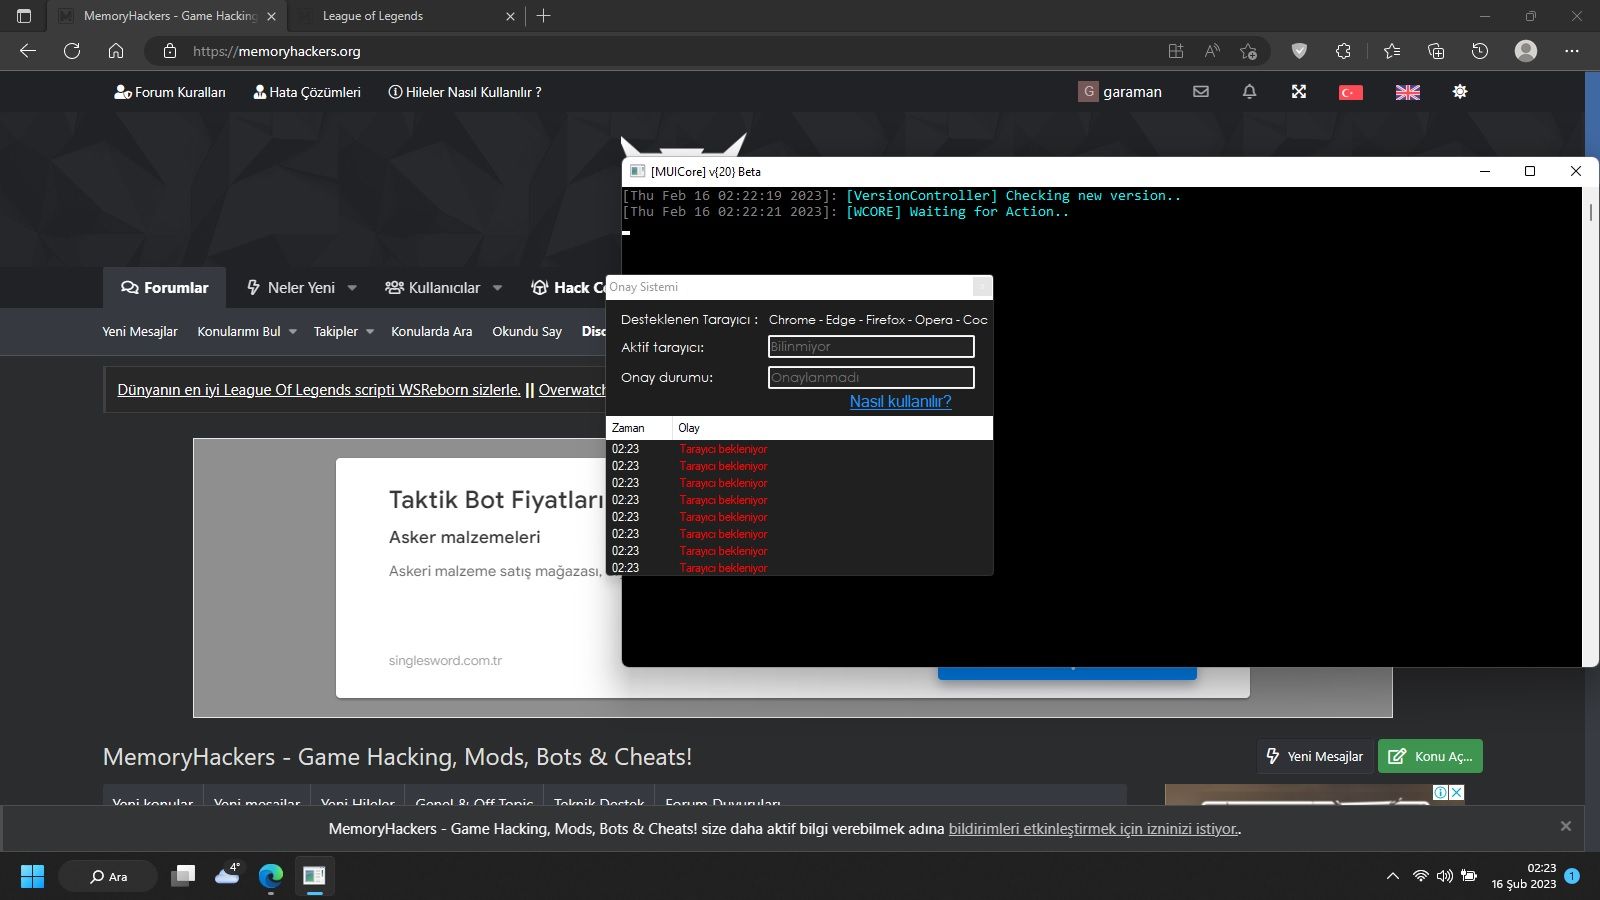Close the League of Legends tab
This screenshot has height=900, width=1600.
point(510,16)
